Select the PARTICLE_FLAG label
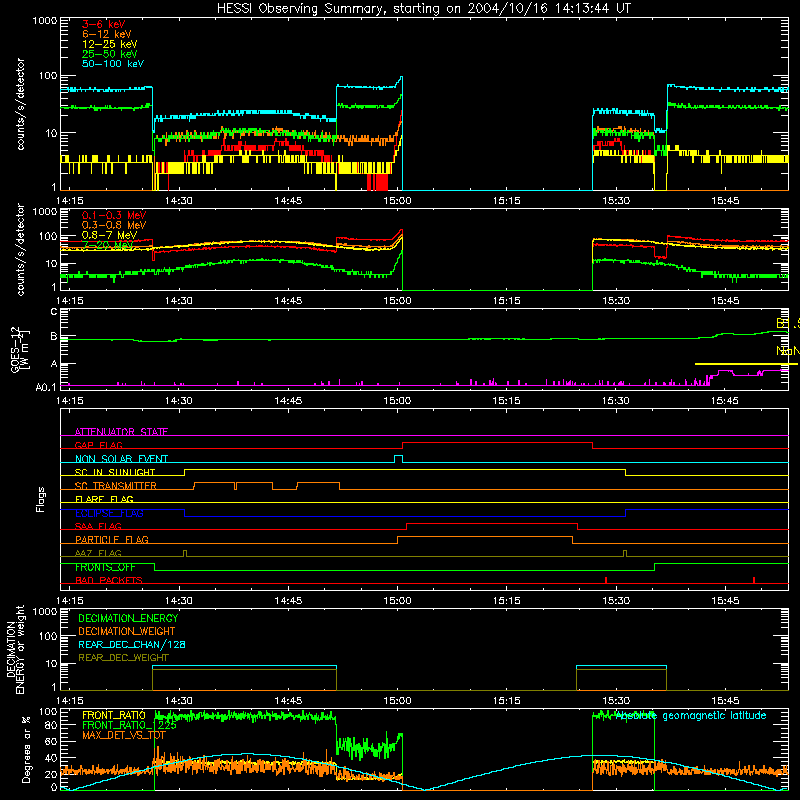Viewport: 800px width, 800px height. pos(112,540)
